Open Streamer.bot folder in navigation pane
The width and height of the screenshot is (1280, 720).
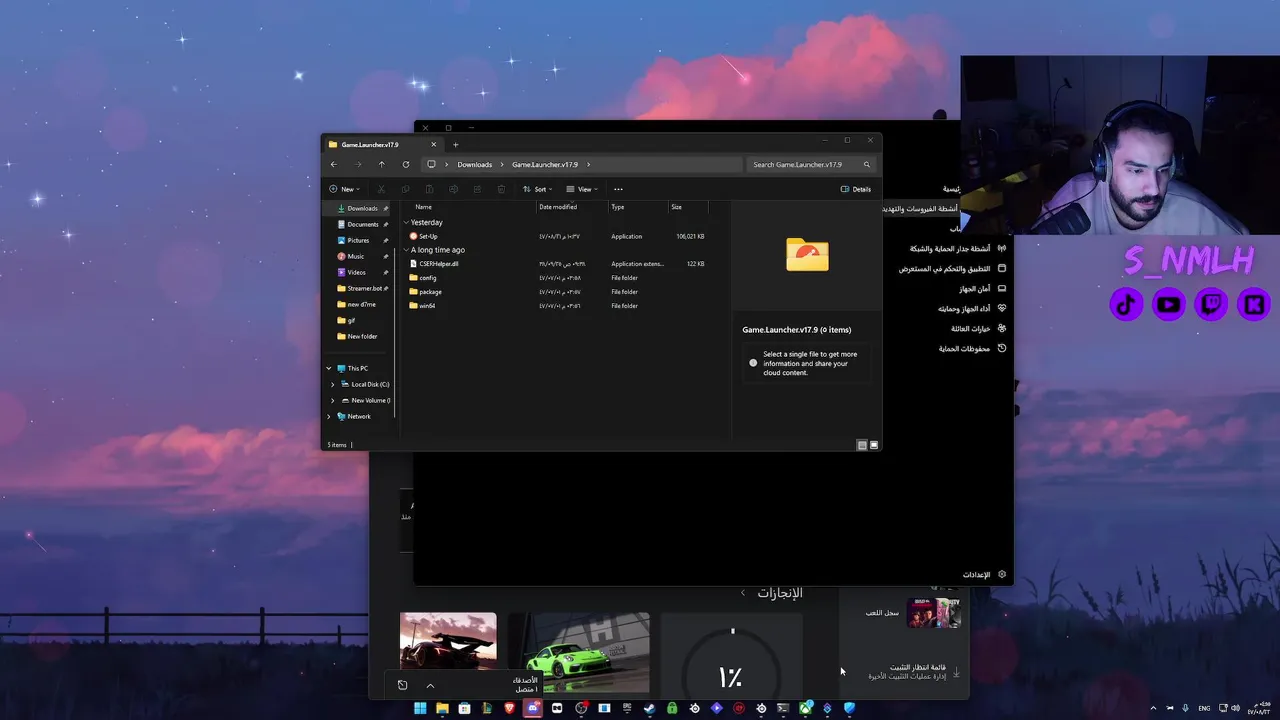pos(360,289)
